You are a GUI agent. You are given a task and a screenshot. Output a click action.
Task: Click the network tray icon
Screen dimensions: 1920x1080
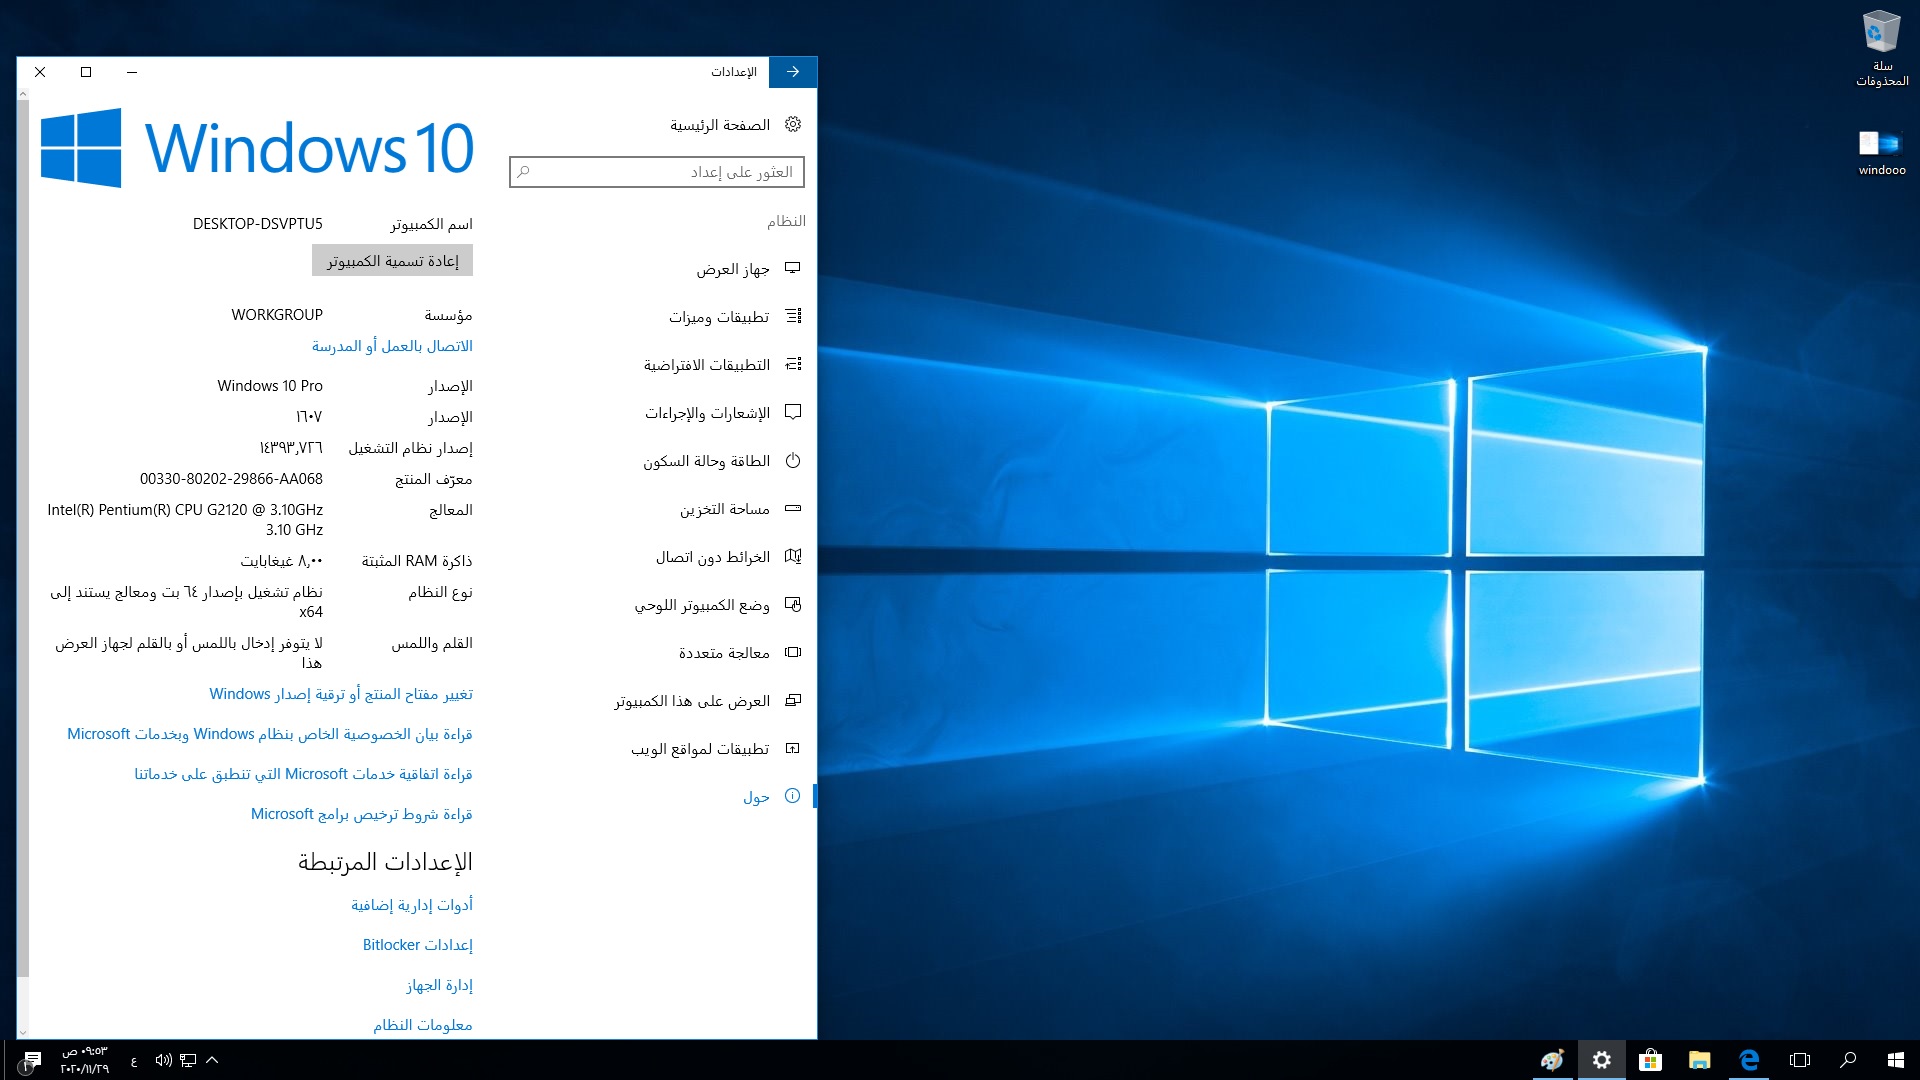click(188, 1060)
